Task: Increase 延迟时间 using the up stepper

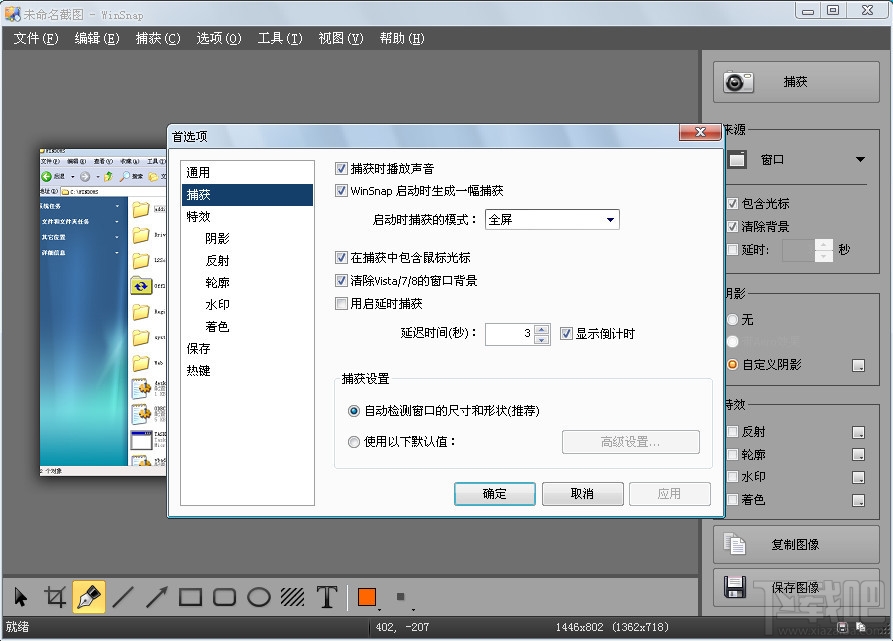Action: point(540,329)
